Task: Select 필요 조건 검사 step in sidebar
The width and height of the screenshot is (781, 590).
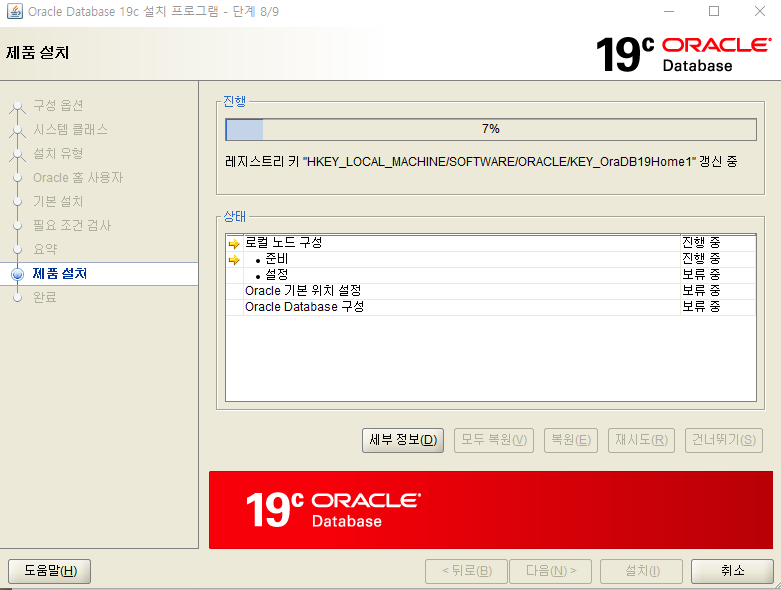Action: [72, 226]
